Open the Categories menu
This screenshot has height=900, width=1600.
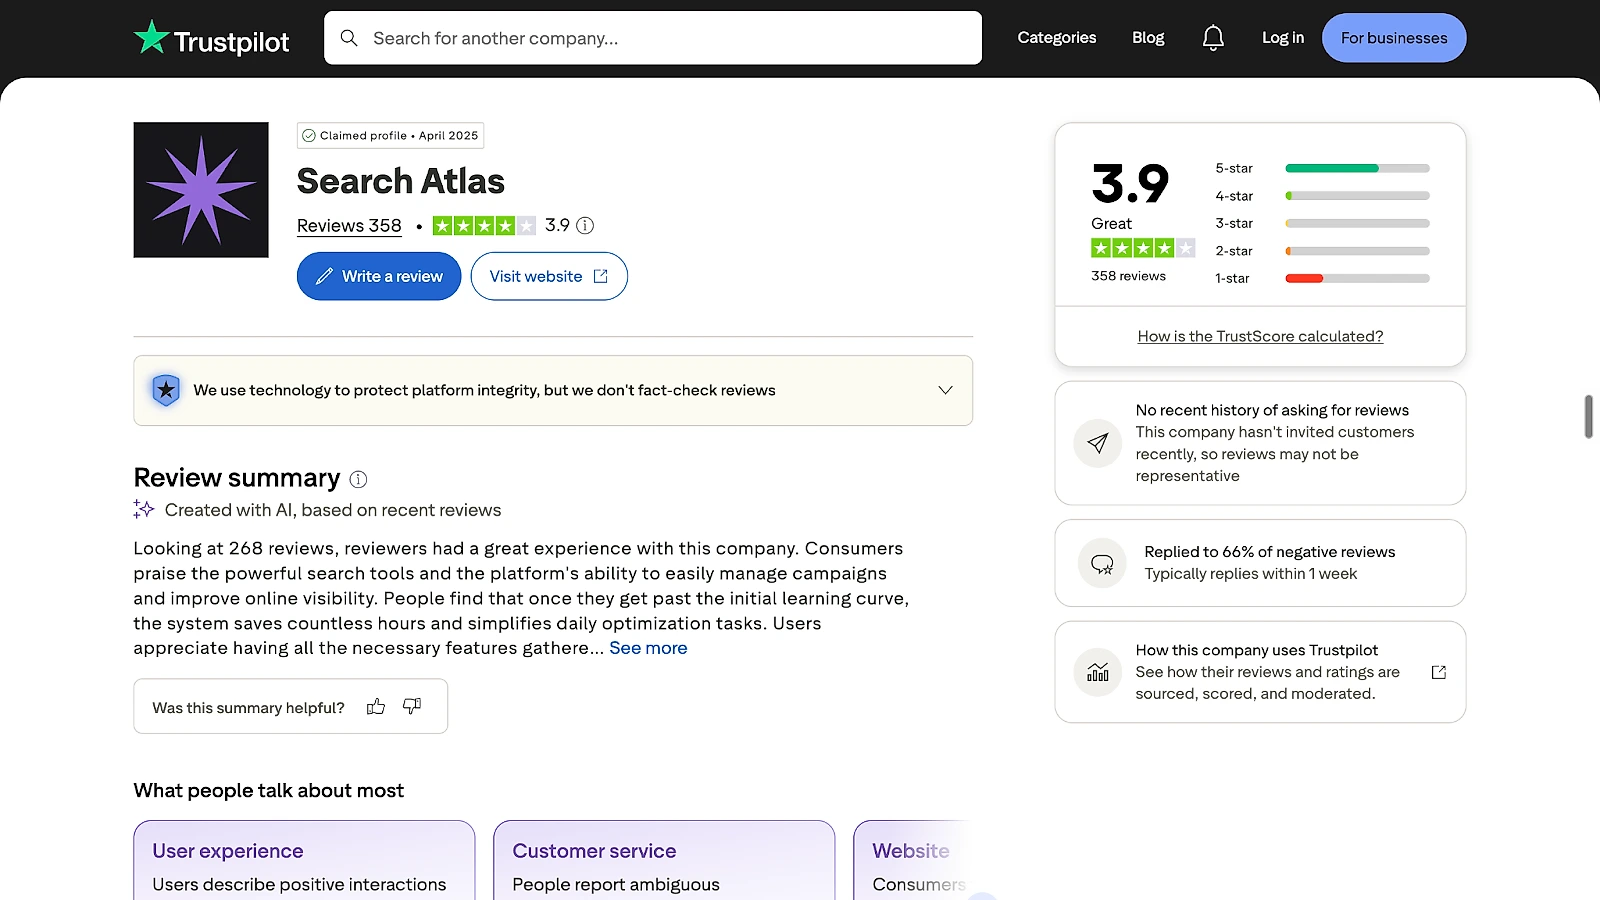click(1057, 38)
